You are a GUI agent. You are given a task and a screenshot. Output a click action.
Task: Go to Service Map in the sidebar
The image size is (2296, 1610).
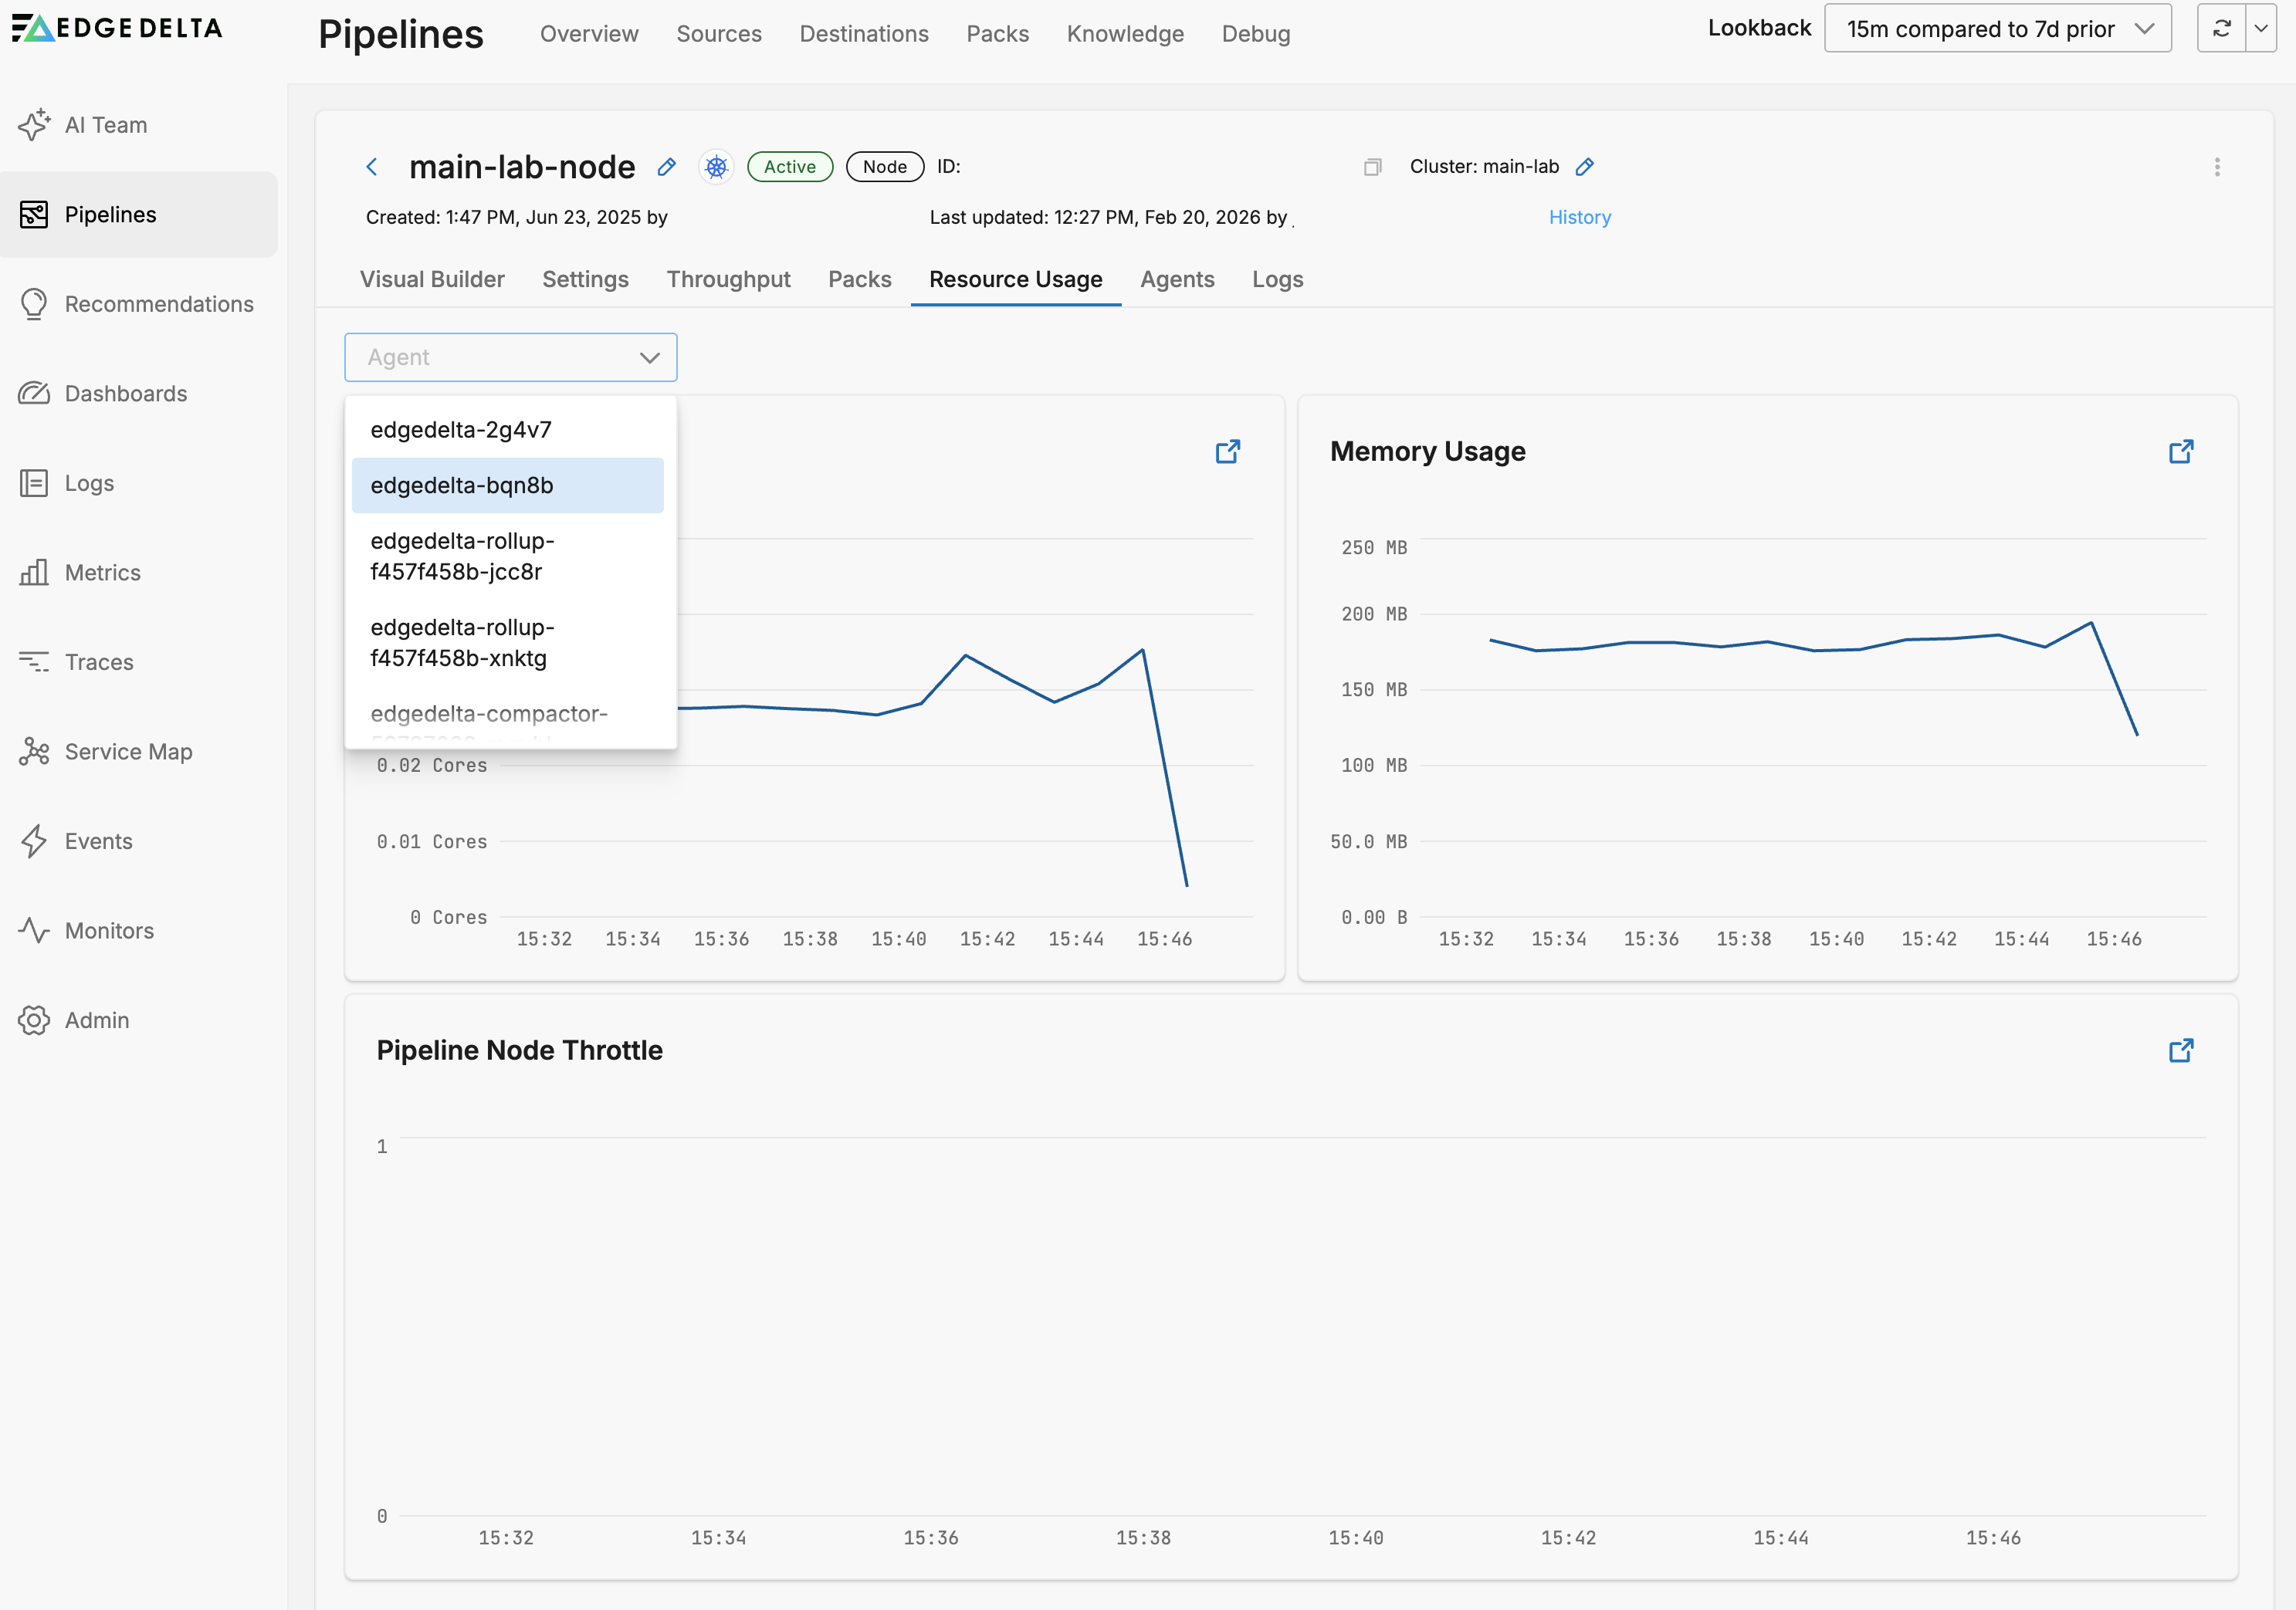click(x=128, y=751)
